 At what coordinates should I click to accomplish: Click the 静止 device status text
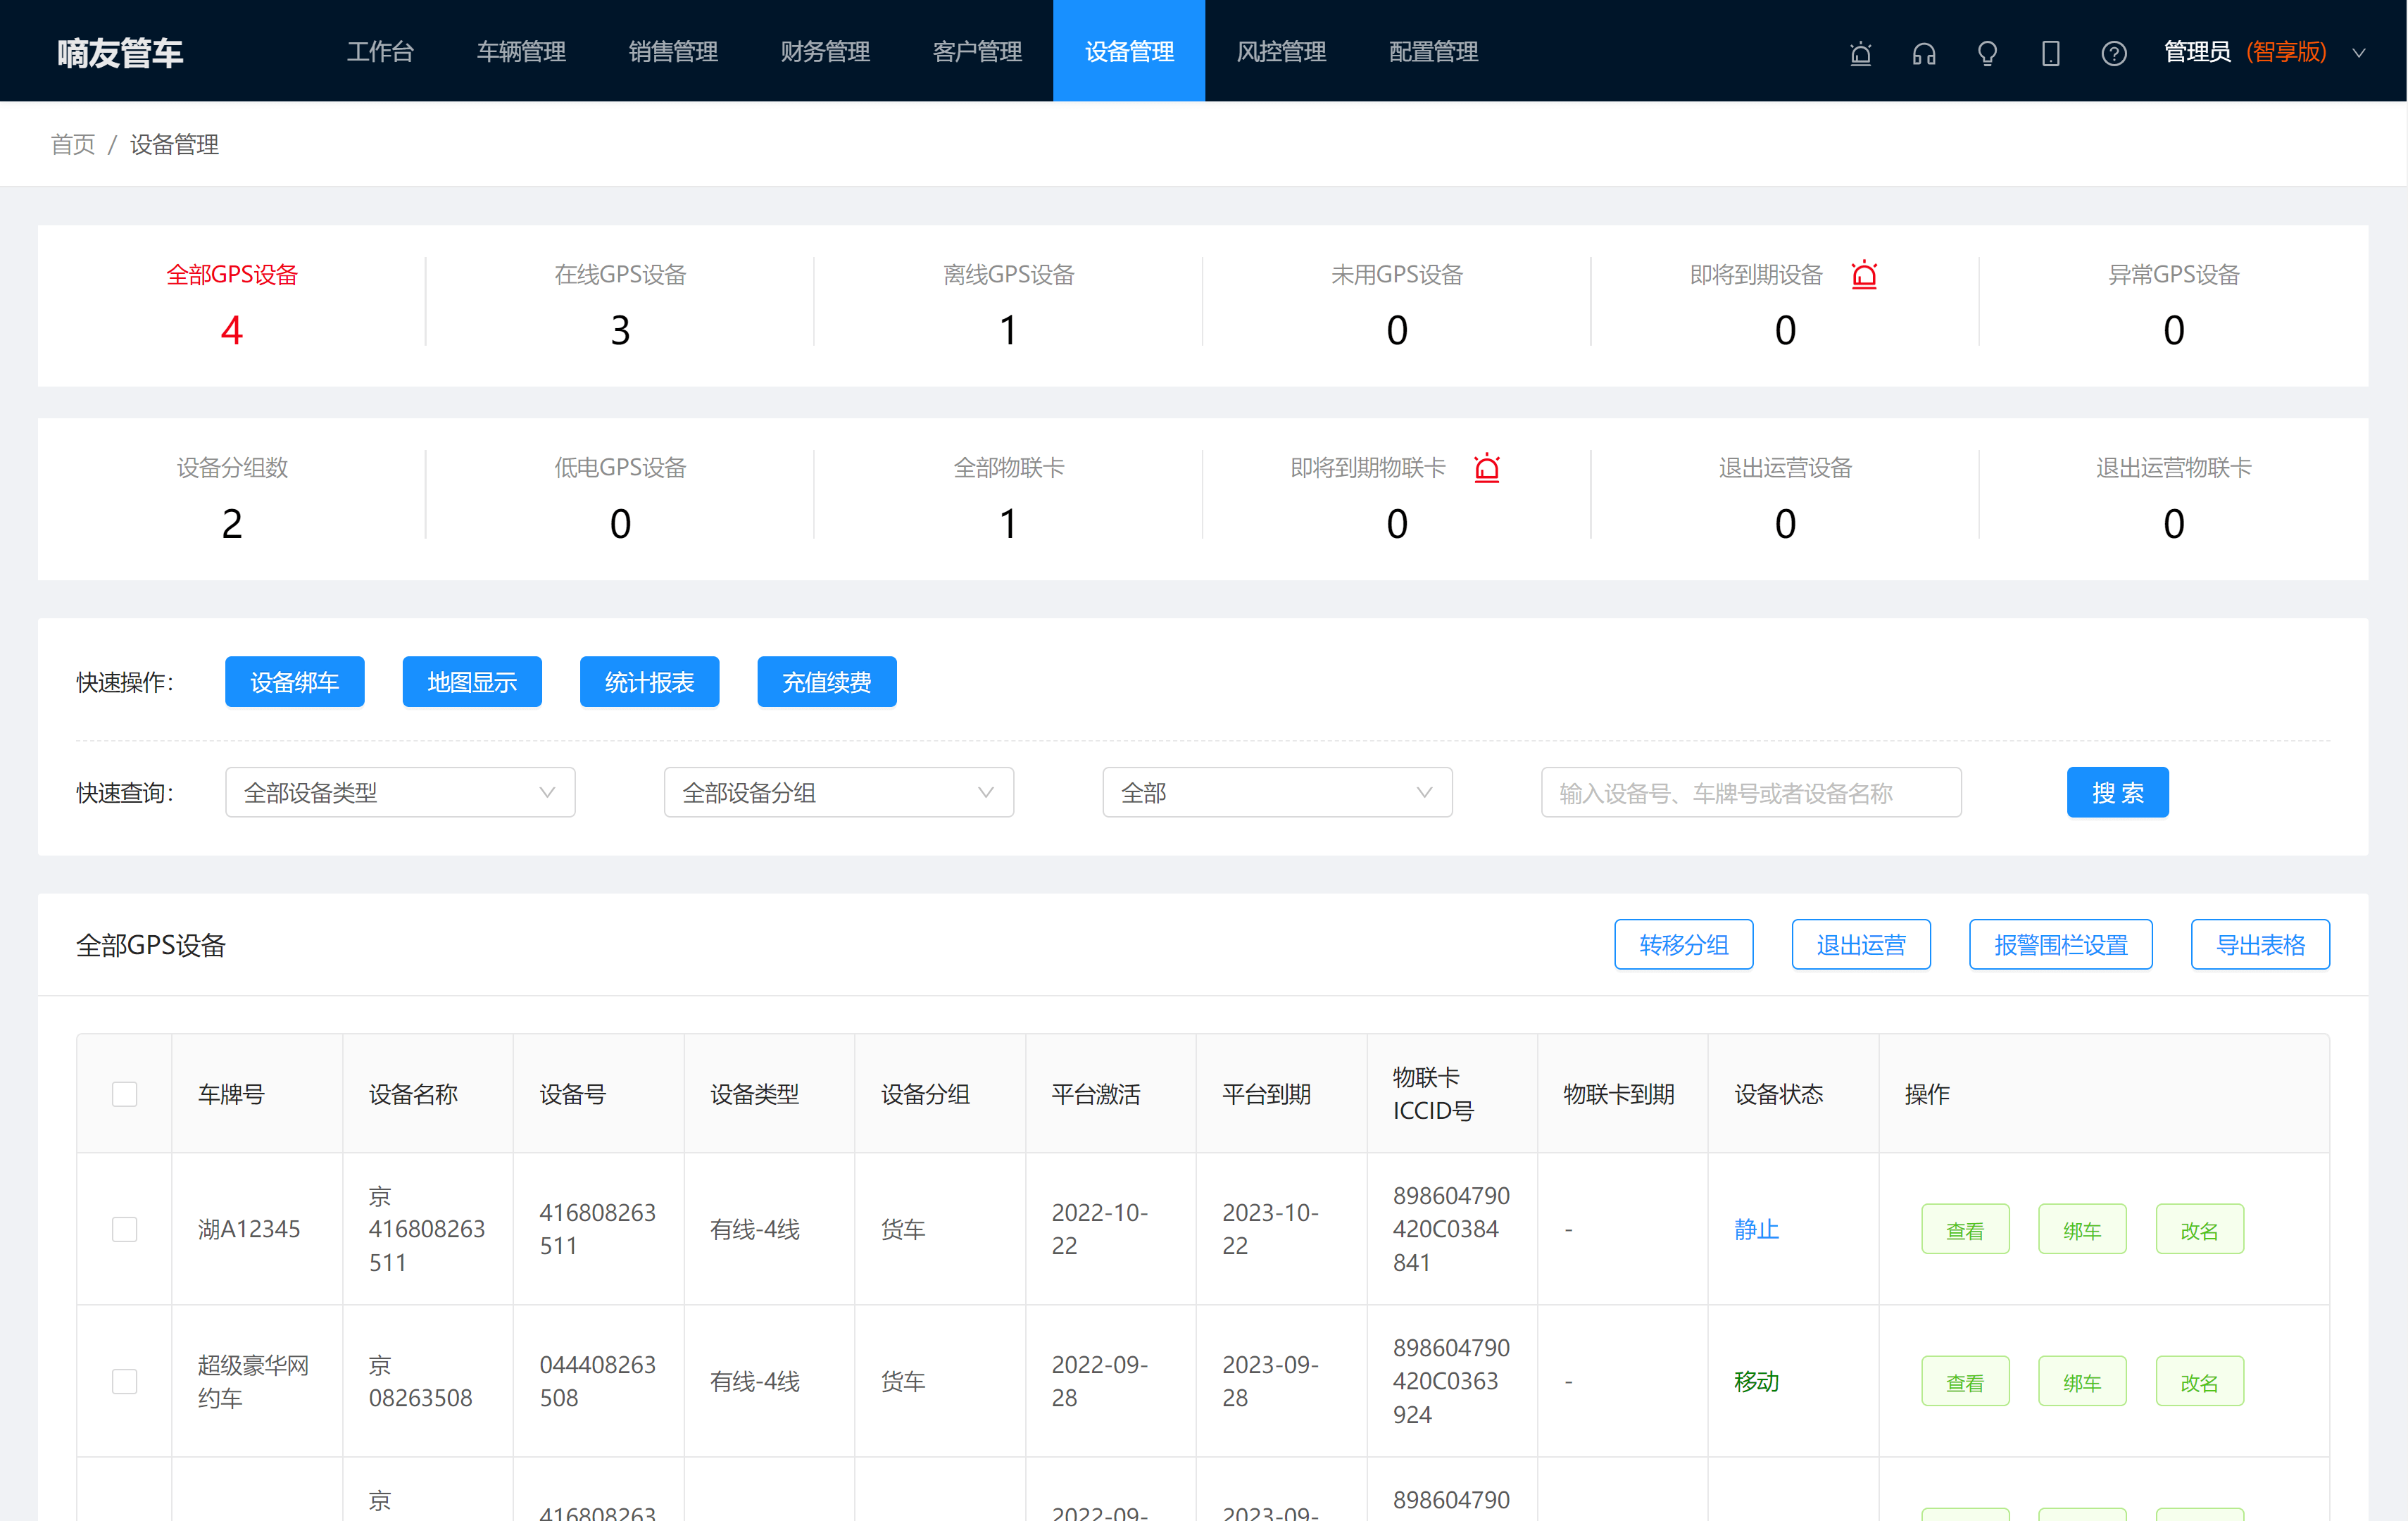click(1756, 1229)
